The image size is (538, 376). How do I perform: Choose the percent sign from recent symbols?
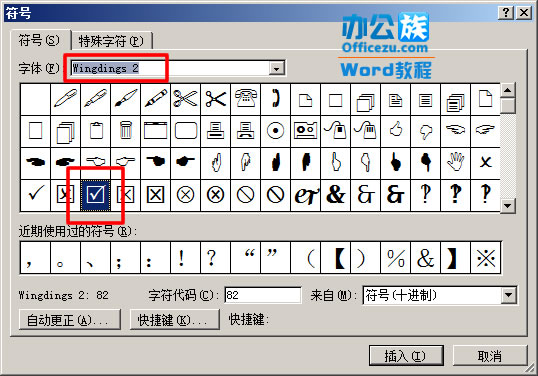[x=396, y=258]
